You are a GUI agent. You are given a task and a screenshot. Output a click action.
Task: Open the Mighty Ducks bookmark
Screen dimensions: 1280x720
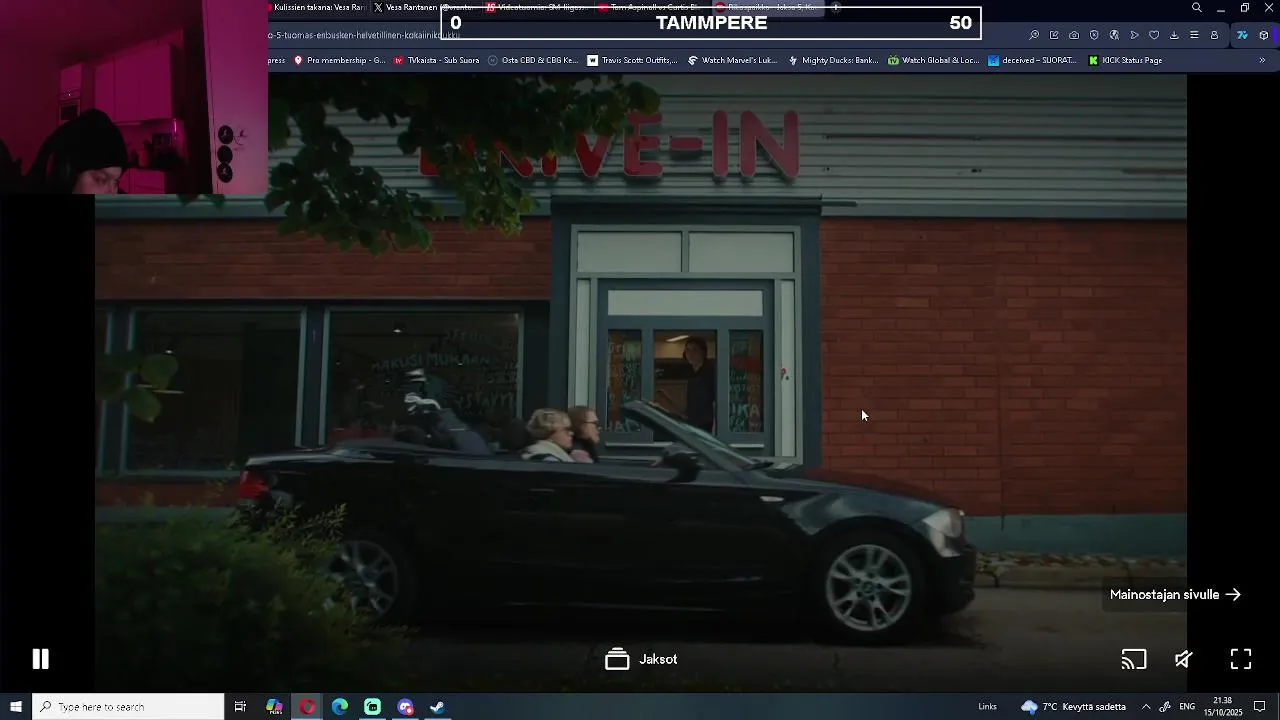click(x=833, y=60)
